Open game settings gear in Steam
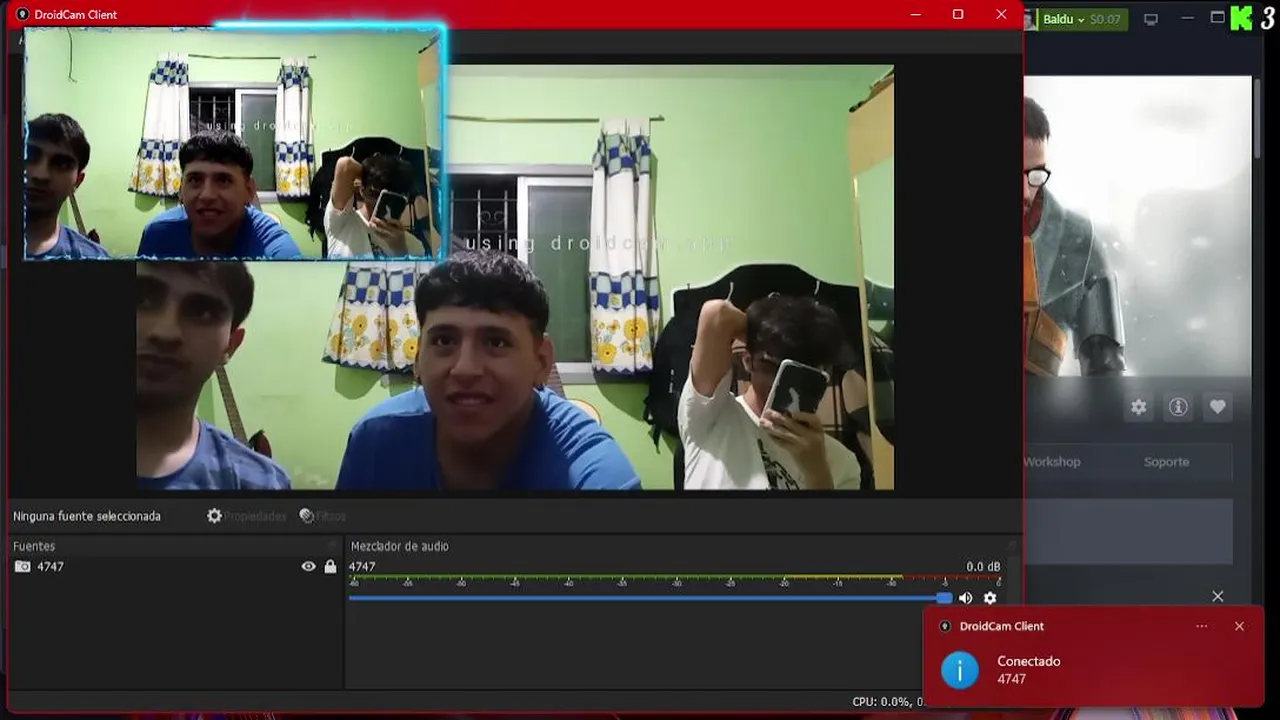This screenshot has height=720, width=1280. [x=1139, y=407]
